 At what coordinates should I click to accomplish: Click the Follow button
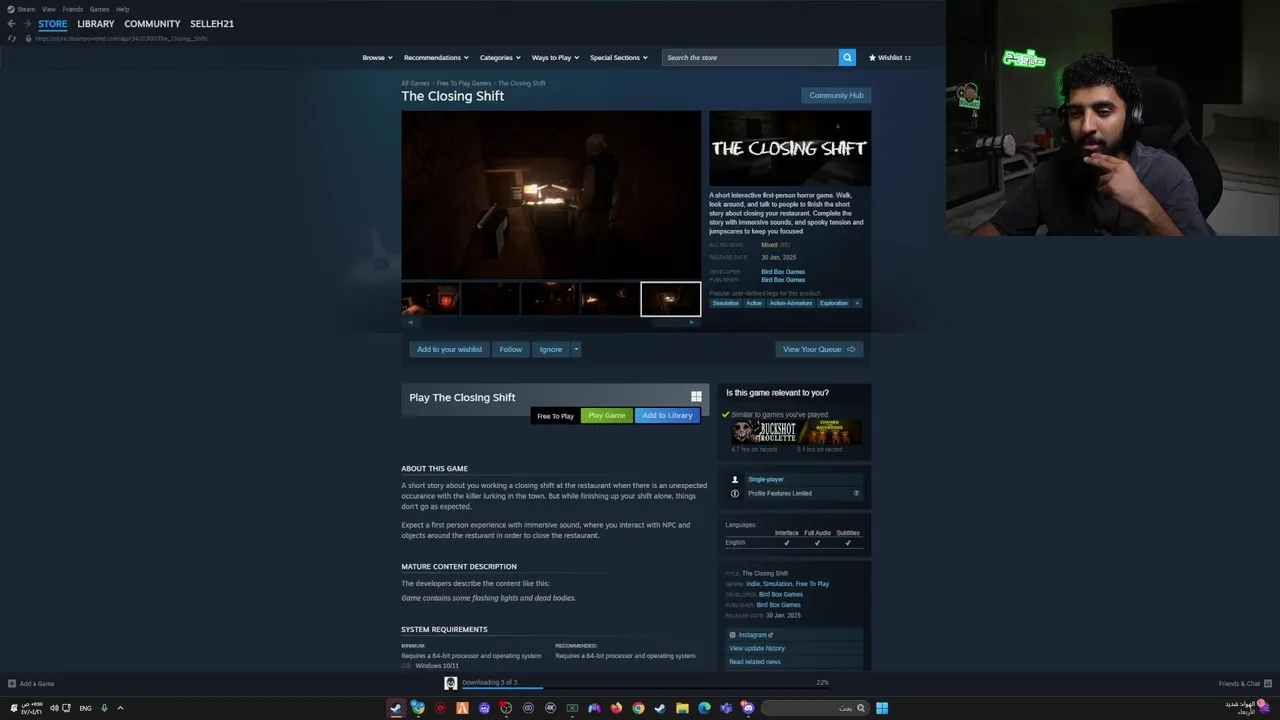point(511,349)
